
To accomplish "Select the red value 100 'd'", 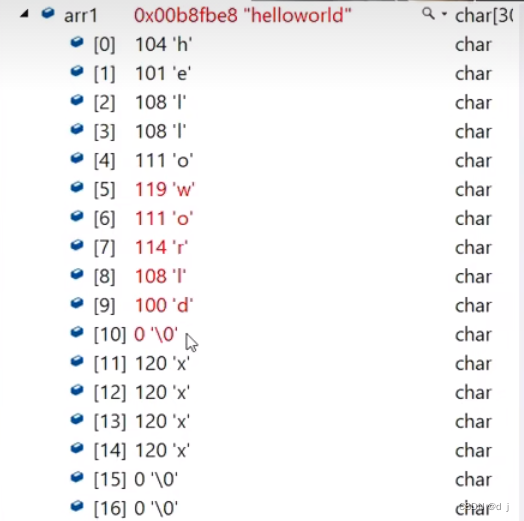I will pyautogui.click(x=164, y=305).
